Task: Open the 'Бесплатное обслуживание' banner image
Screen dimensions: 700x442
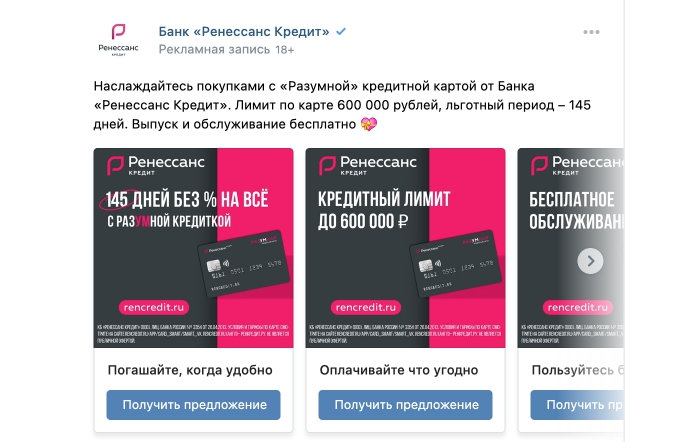Action: [571, 248]
